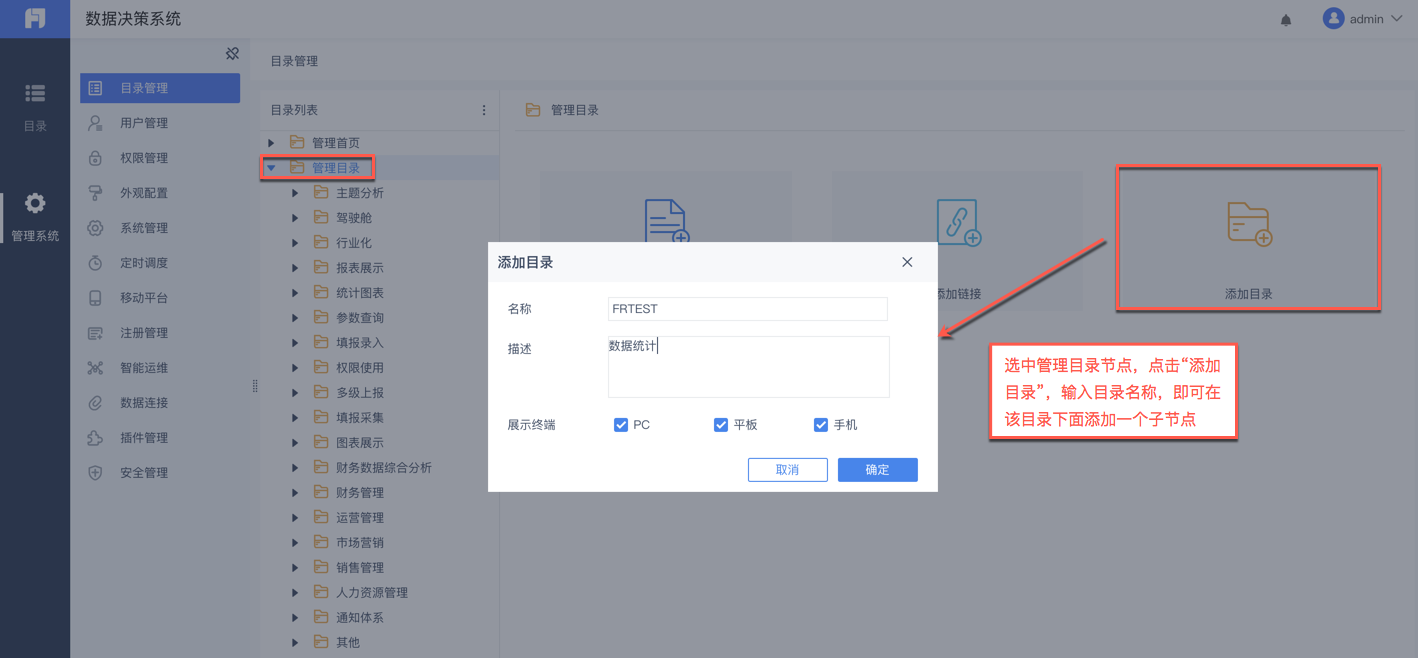Click the 描述 text area
Screen dimensions: 1418x658
748,367
